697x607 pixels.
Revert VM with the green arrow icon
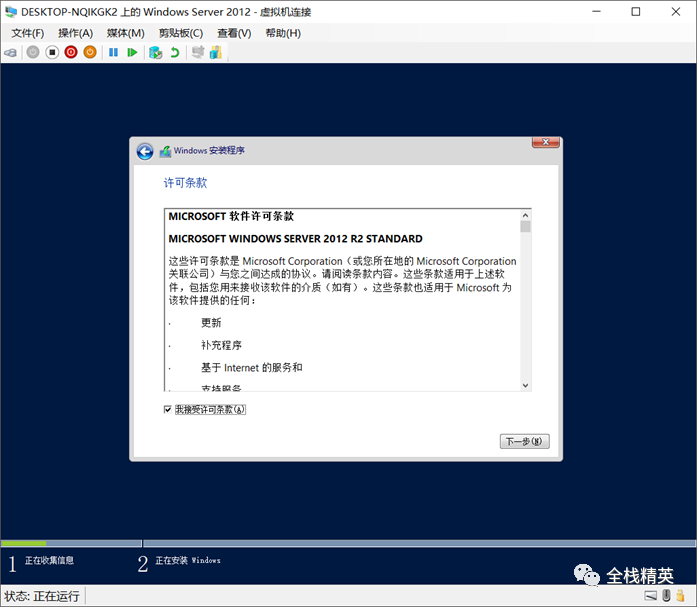coord(175,52)
